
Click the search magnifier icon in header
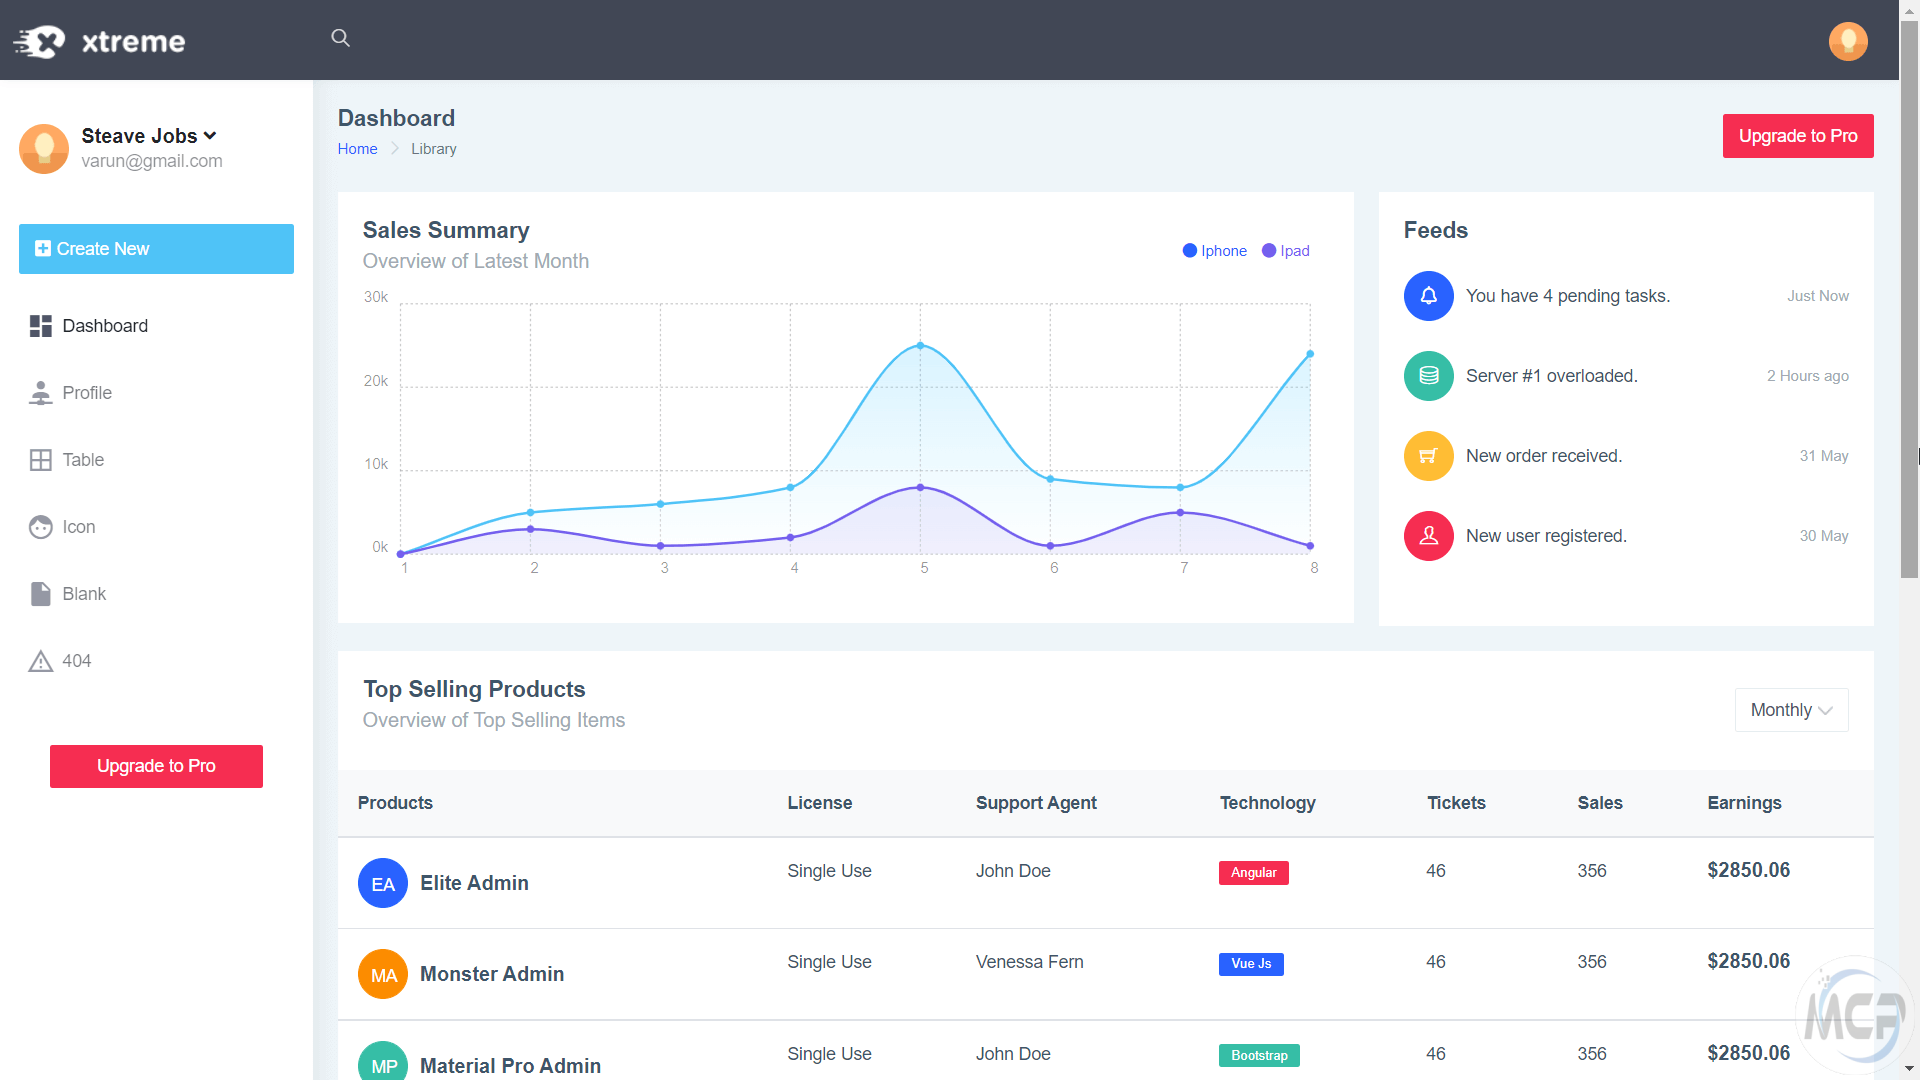[340, 38]
